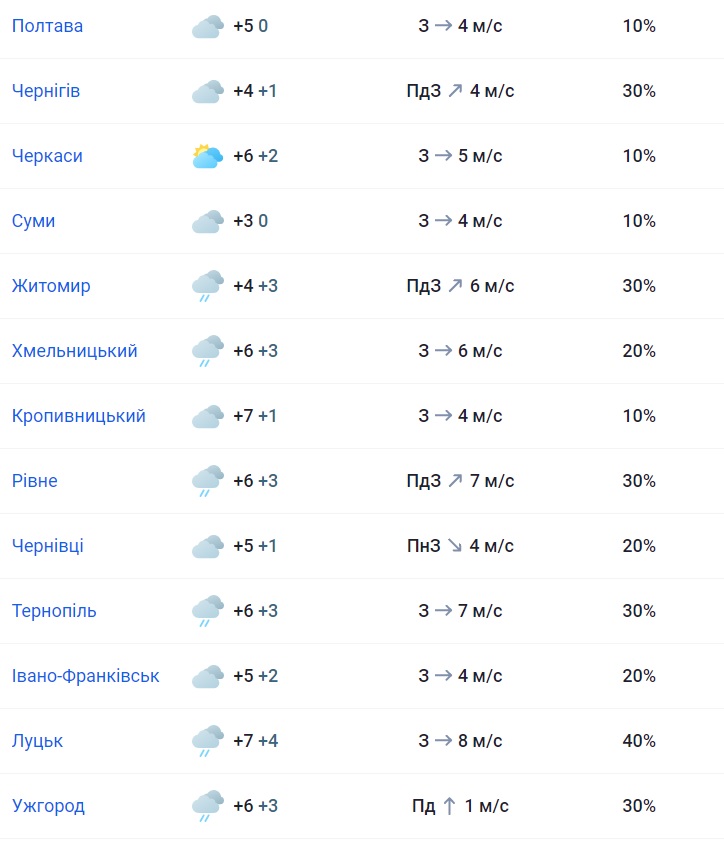Screen dimensions: 724x846
Task: Open the Хмельницький forecast link
Action: click(x=75, y=351)
